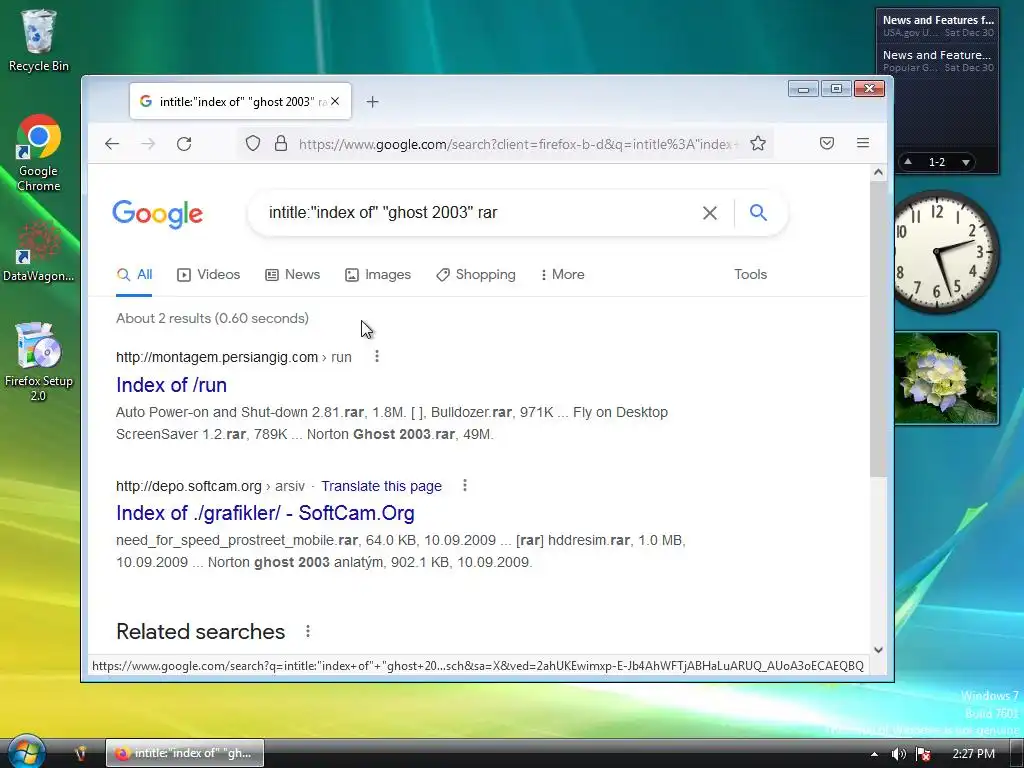Screen dimensions: 1024x768
Task: Switch to the All results tab
Action: tap(135, 275)
